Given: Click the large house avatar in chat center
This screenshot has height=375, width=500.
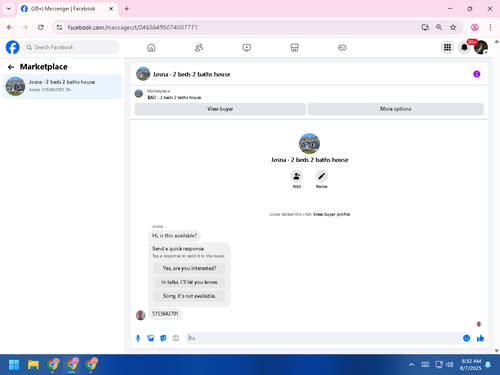Looking at the screenshot, I should (309, 143).
